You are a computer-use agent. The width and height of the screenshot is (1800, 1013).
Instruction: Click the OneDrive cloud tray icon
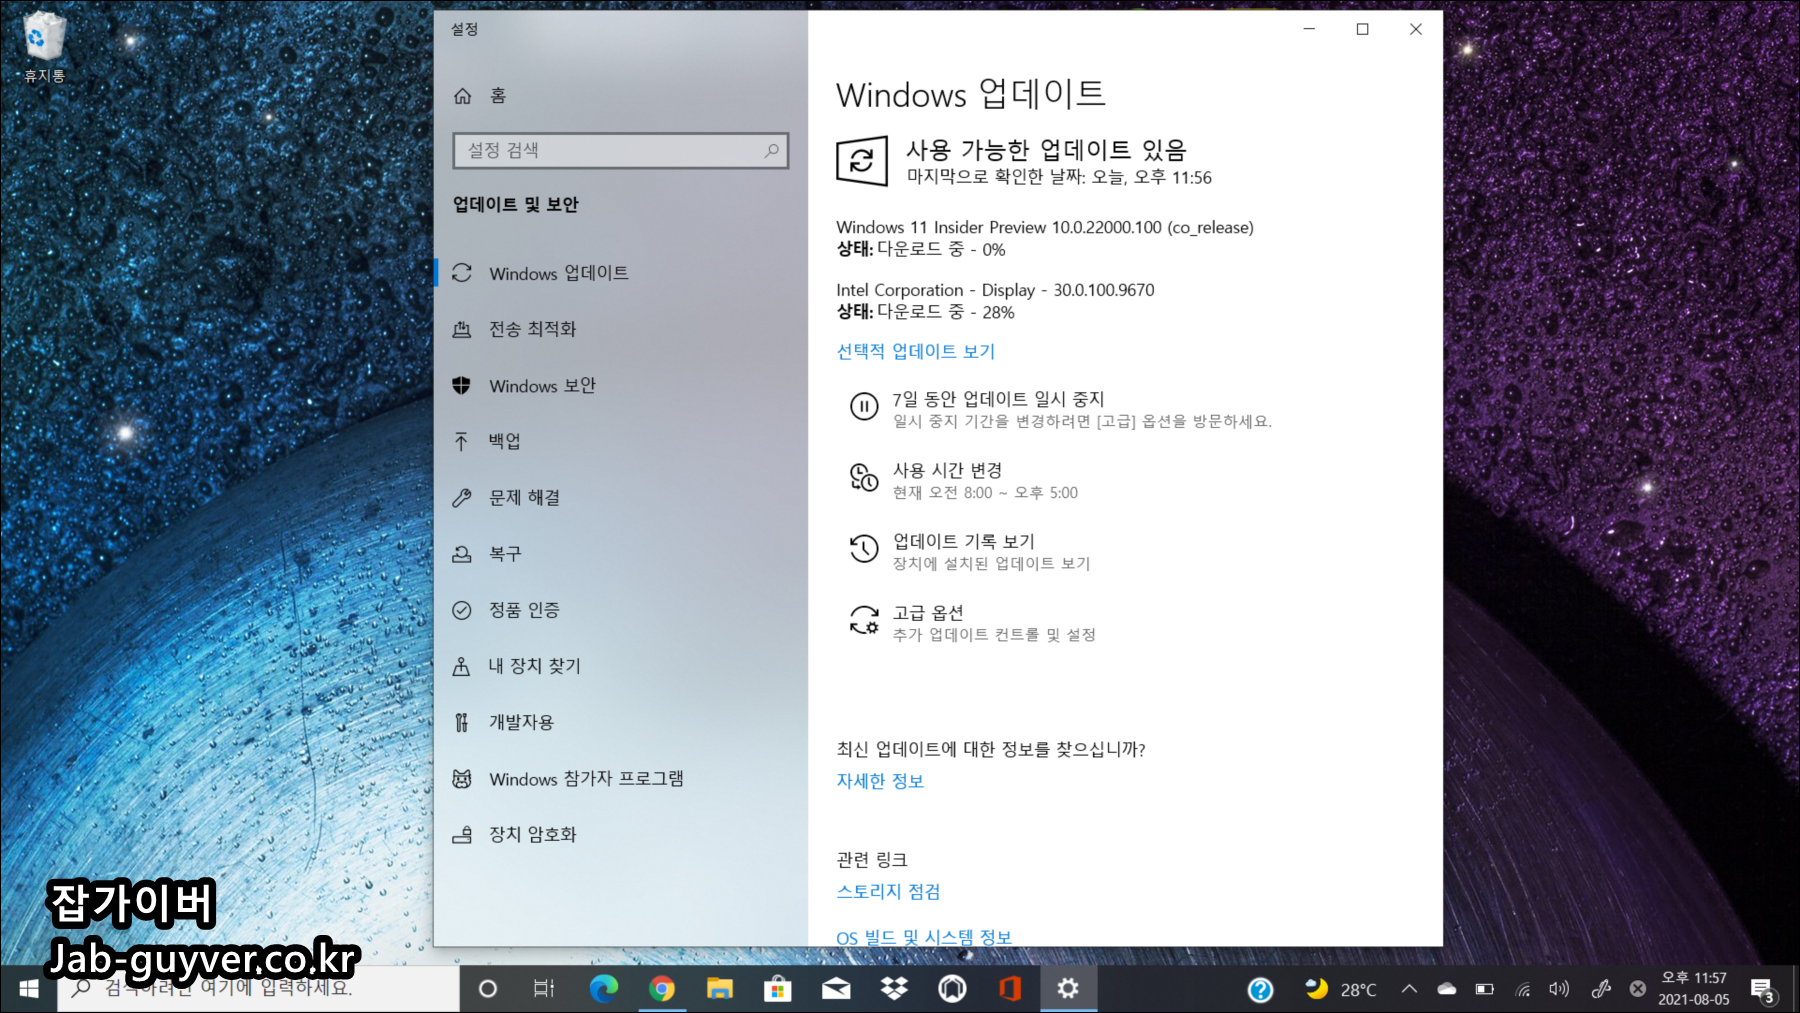coord(1446,989)
